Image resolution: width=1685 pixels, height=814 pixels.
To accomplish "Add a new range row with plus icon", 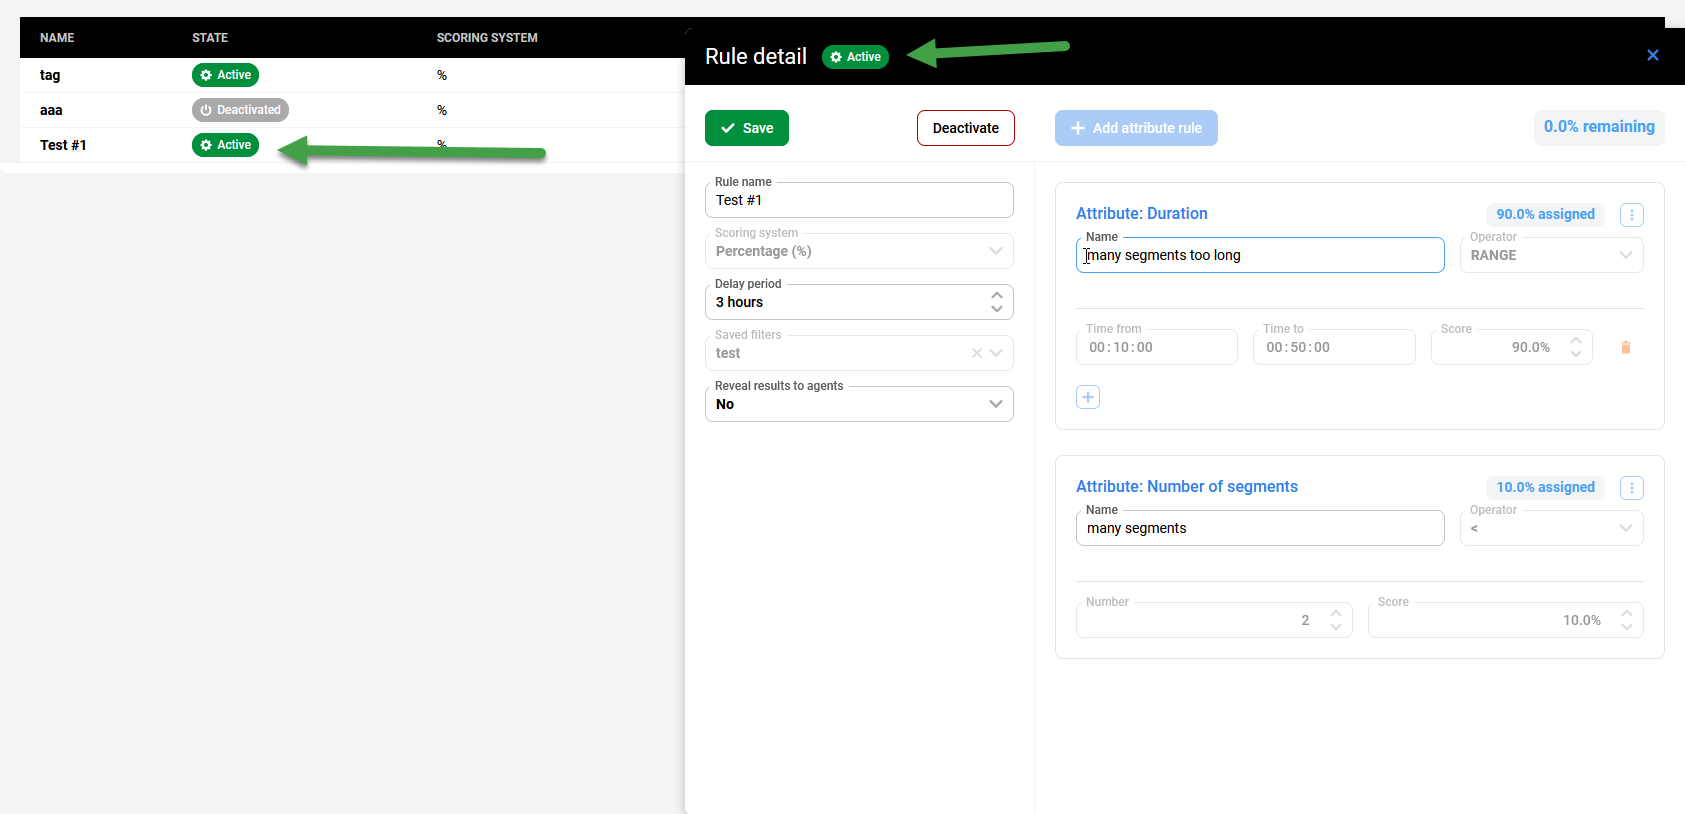I will 1088,397.
